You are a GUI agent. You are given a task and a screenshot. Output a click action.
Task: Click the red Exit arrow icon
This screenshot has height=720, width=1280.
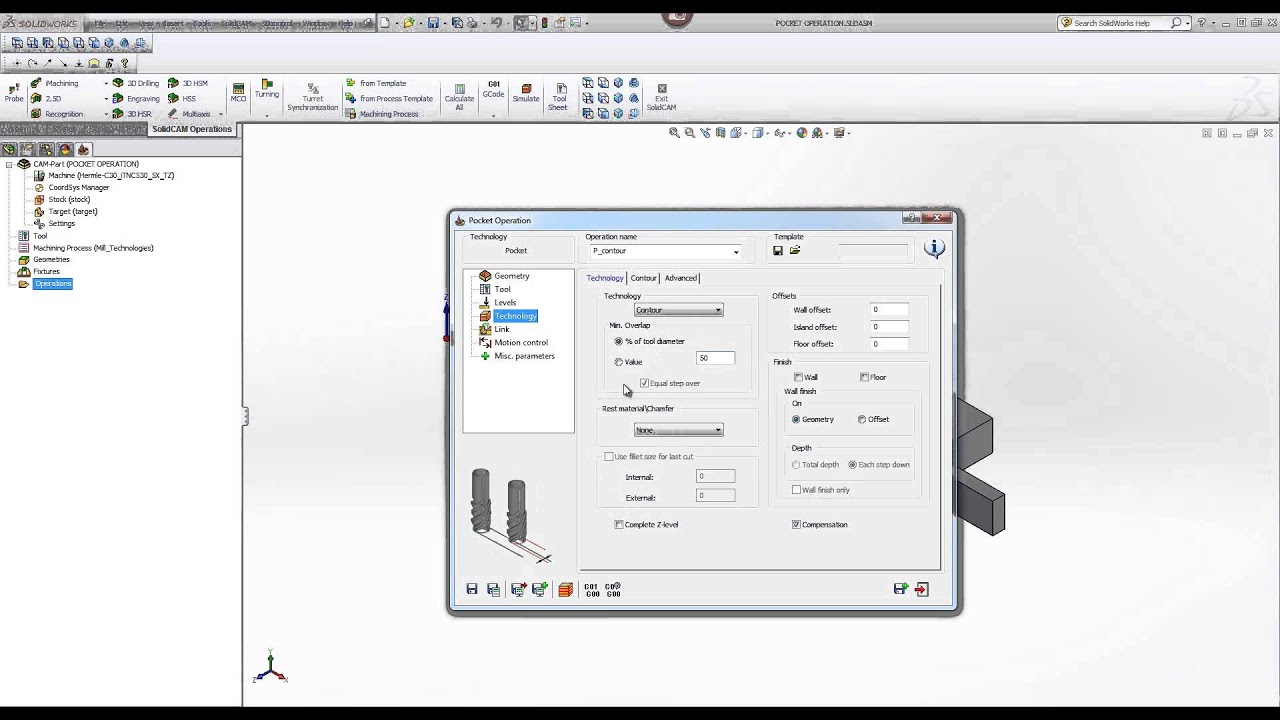tap(922, 590)
